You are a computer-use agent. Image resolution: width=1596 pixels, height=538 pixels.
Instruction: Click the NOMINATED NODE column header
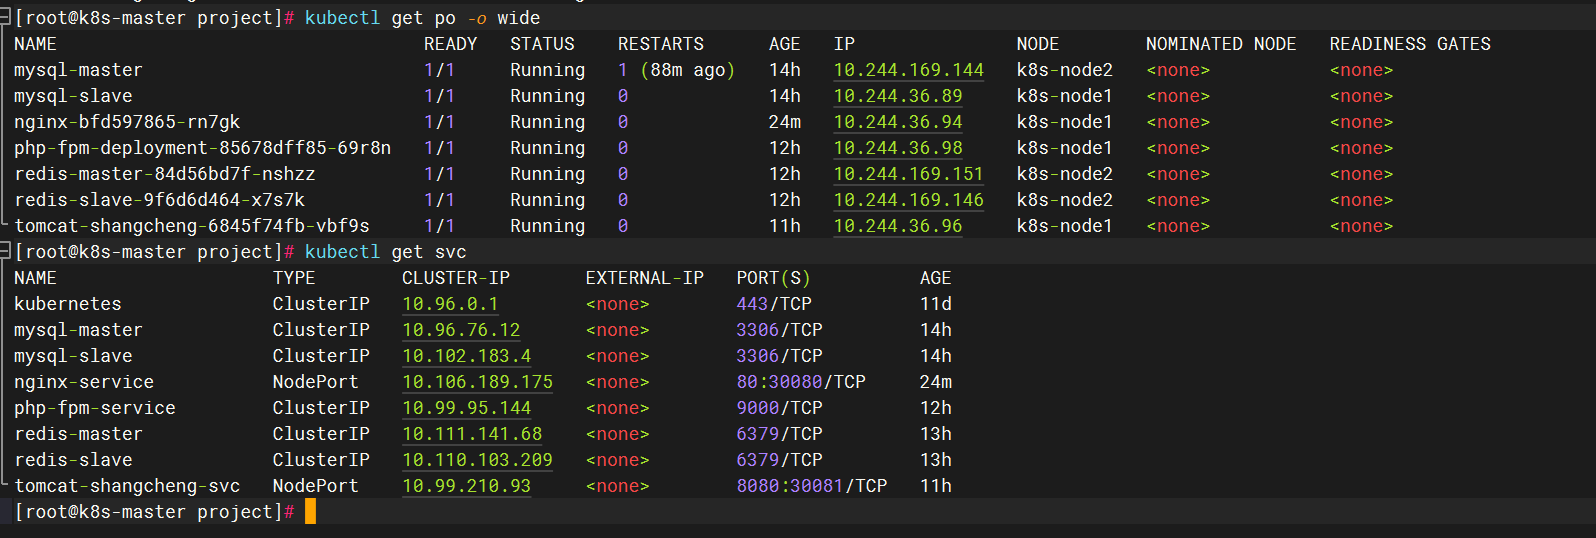[x=1221, y=44]
